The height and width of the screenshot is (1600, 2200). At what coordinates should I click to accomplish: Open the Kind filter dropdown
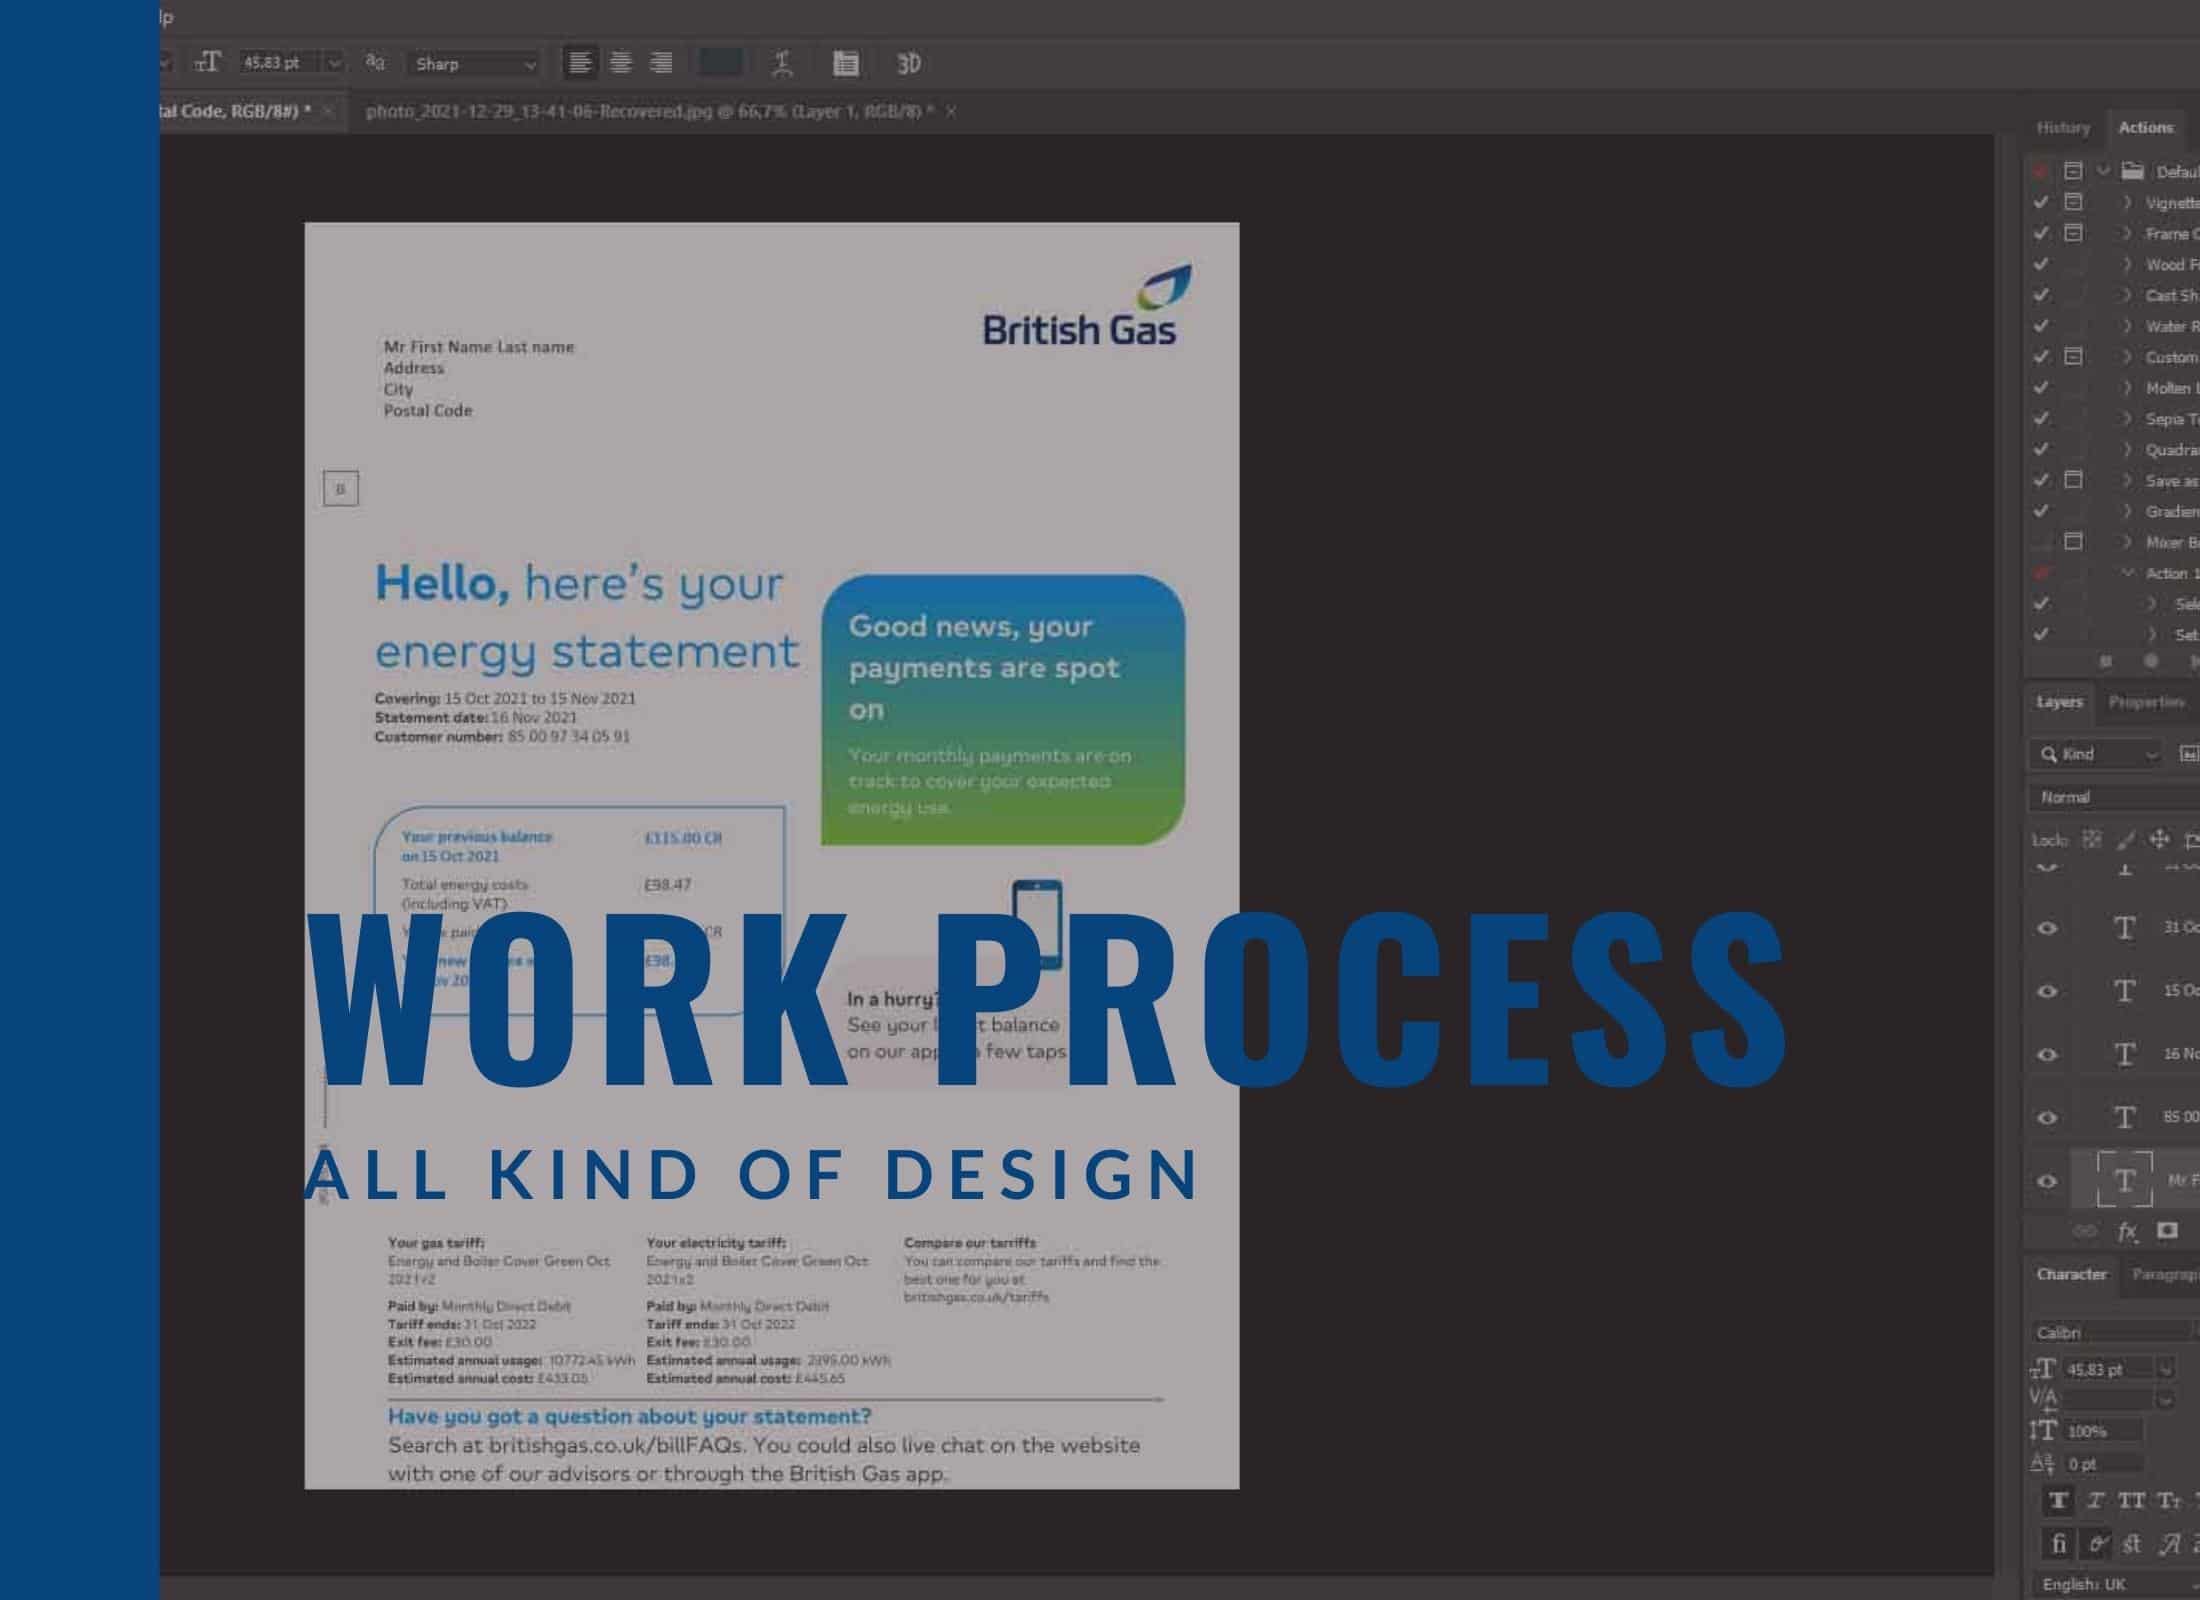pos(2096,754)
